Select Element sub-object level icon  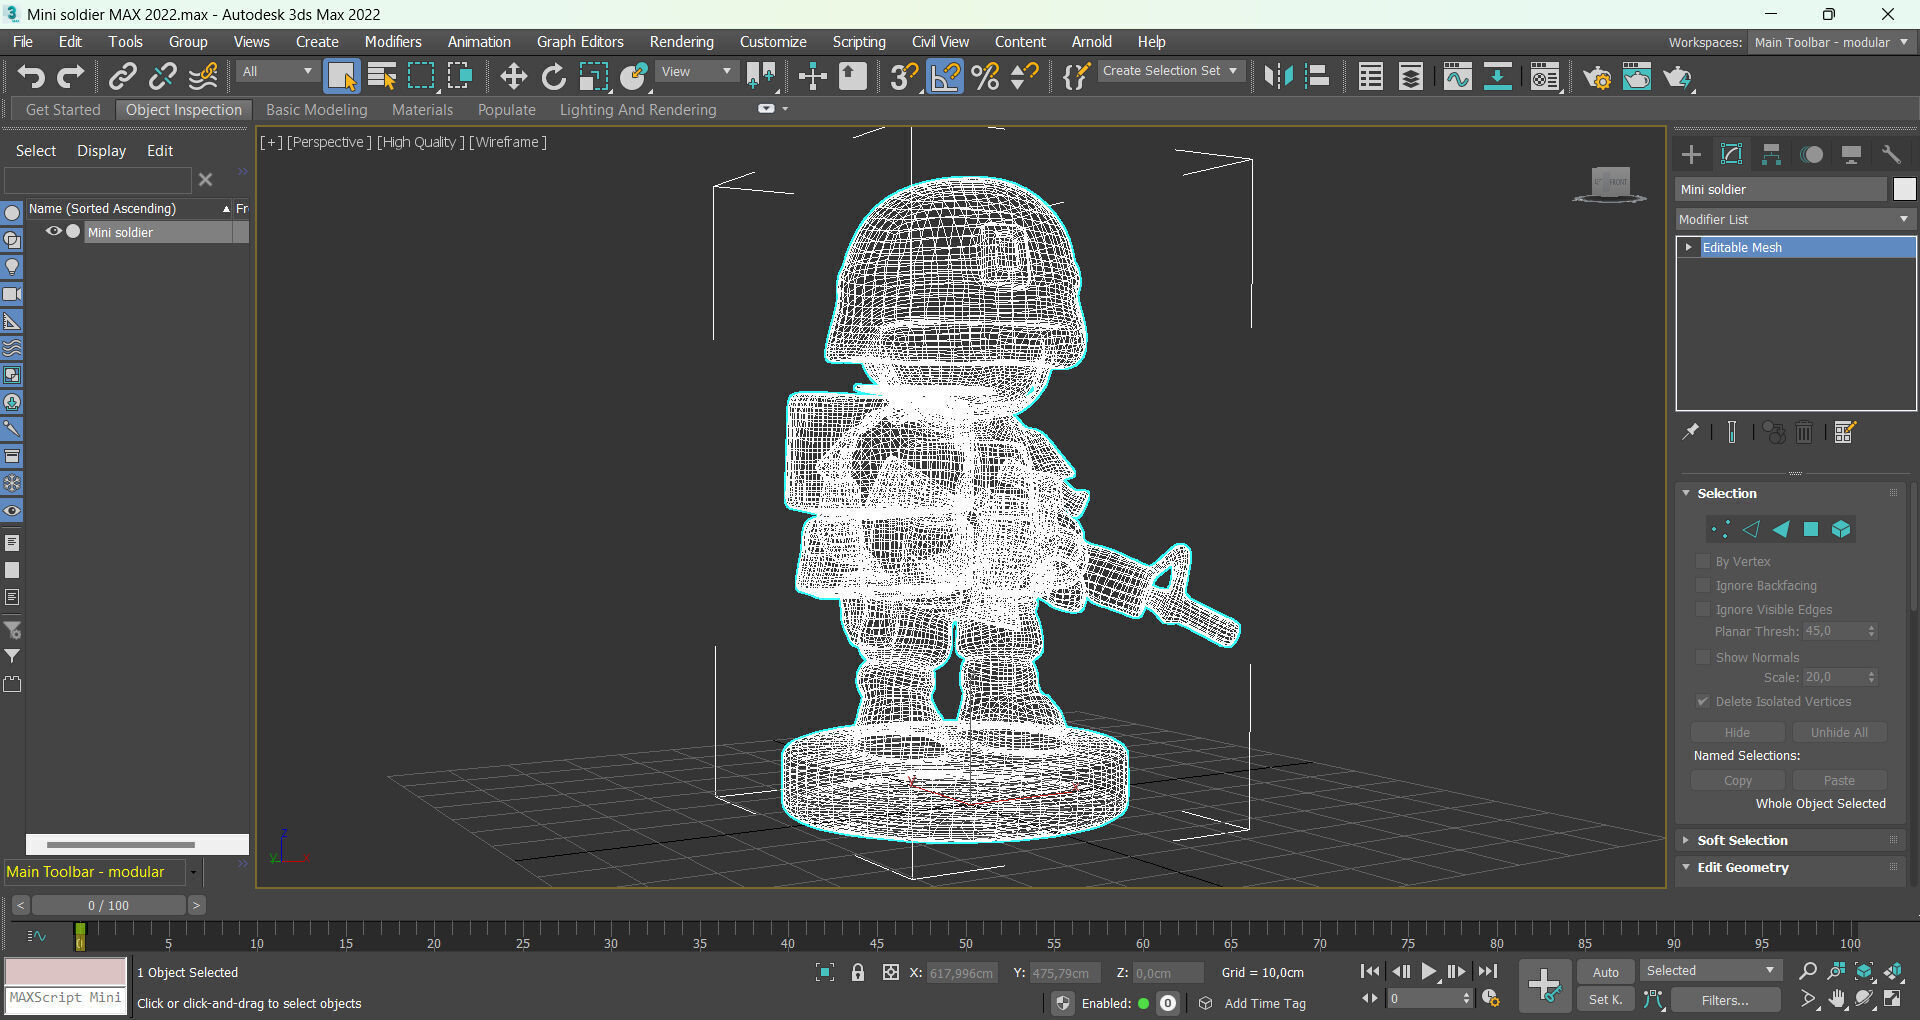[1841, 529]
